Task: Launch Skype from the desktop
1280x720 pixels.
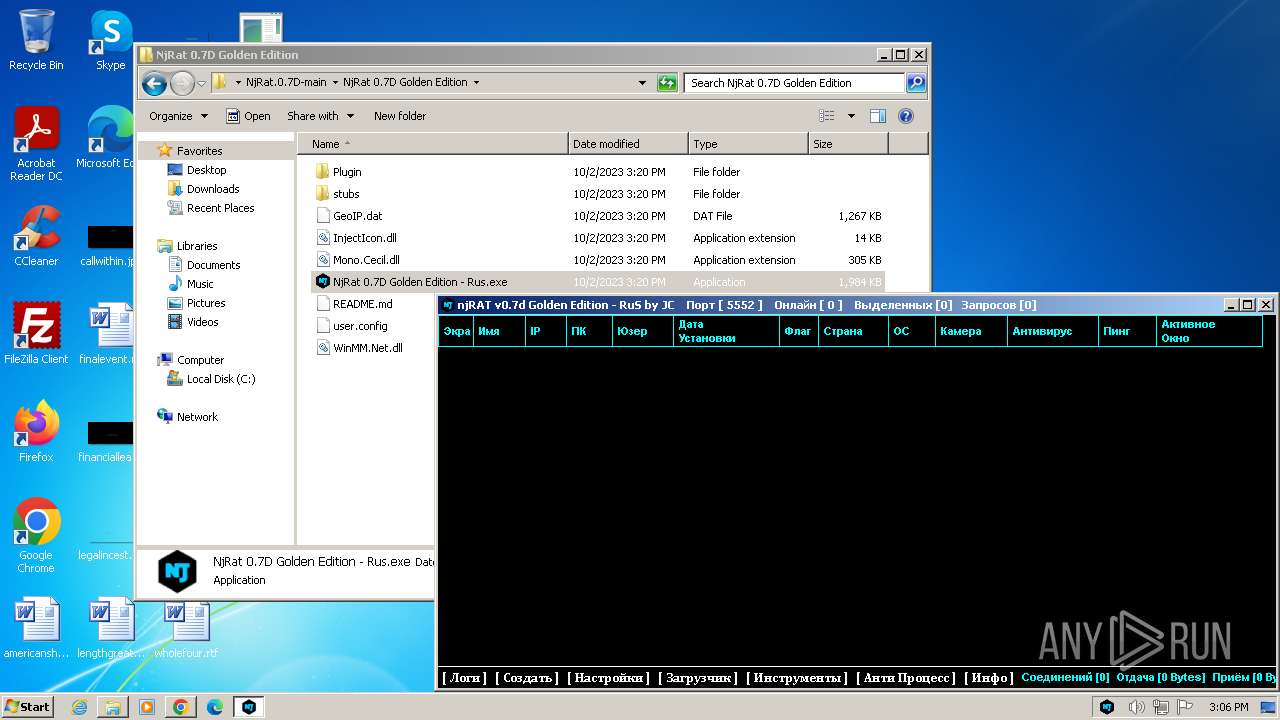Action: (x=110, y=40)
